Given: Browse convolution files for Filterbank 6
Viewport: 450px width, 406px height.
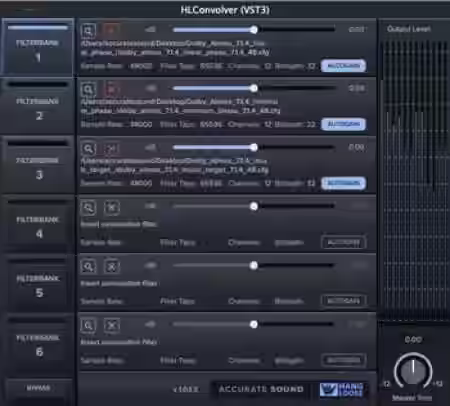Looking at the screenshot, I should pyautogui.click(x=88, y=325).
